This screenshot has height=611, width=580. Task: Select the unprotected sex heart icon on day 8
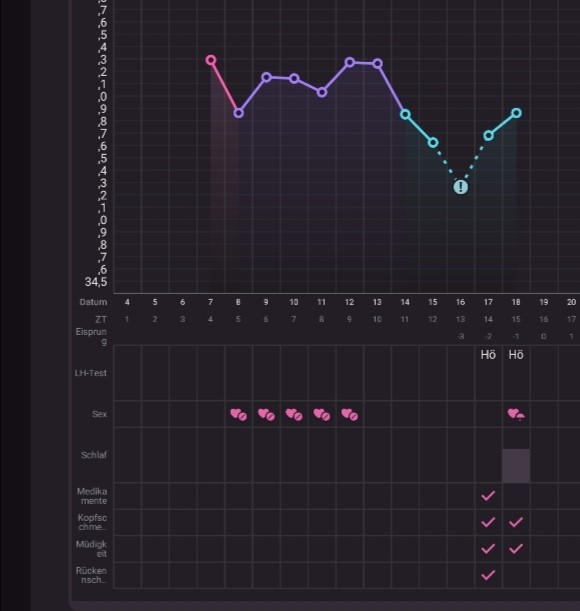coord(239,415)
